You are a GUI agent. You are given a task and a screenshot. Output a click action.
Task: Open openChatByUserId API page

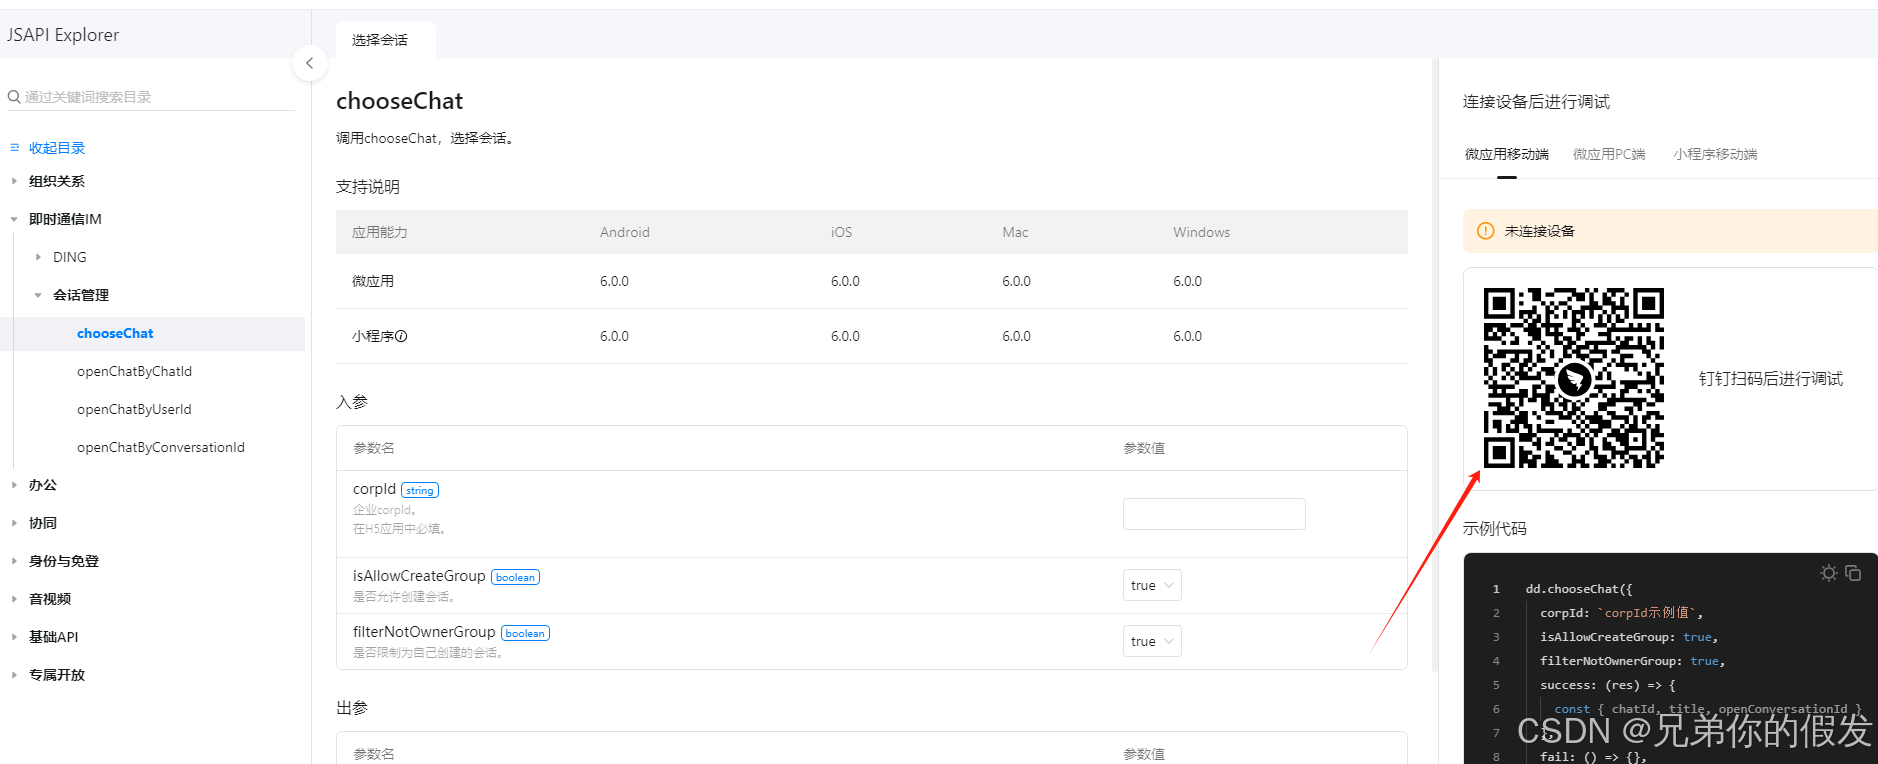(x=134, y=409)
